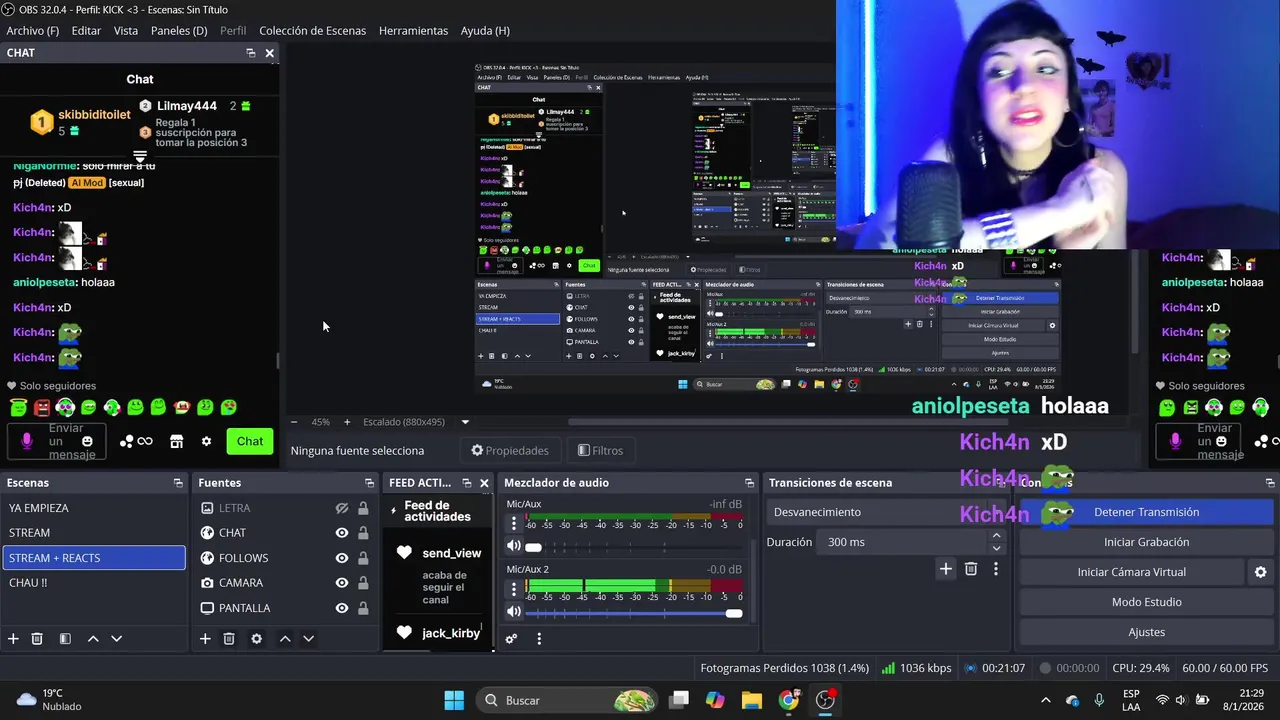Open transition properties three-dot menu
This screenshot has height=720, width=1280.
996,569
